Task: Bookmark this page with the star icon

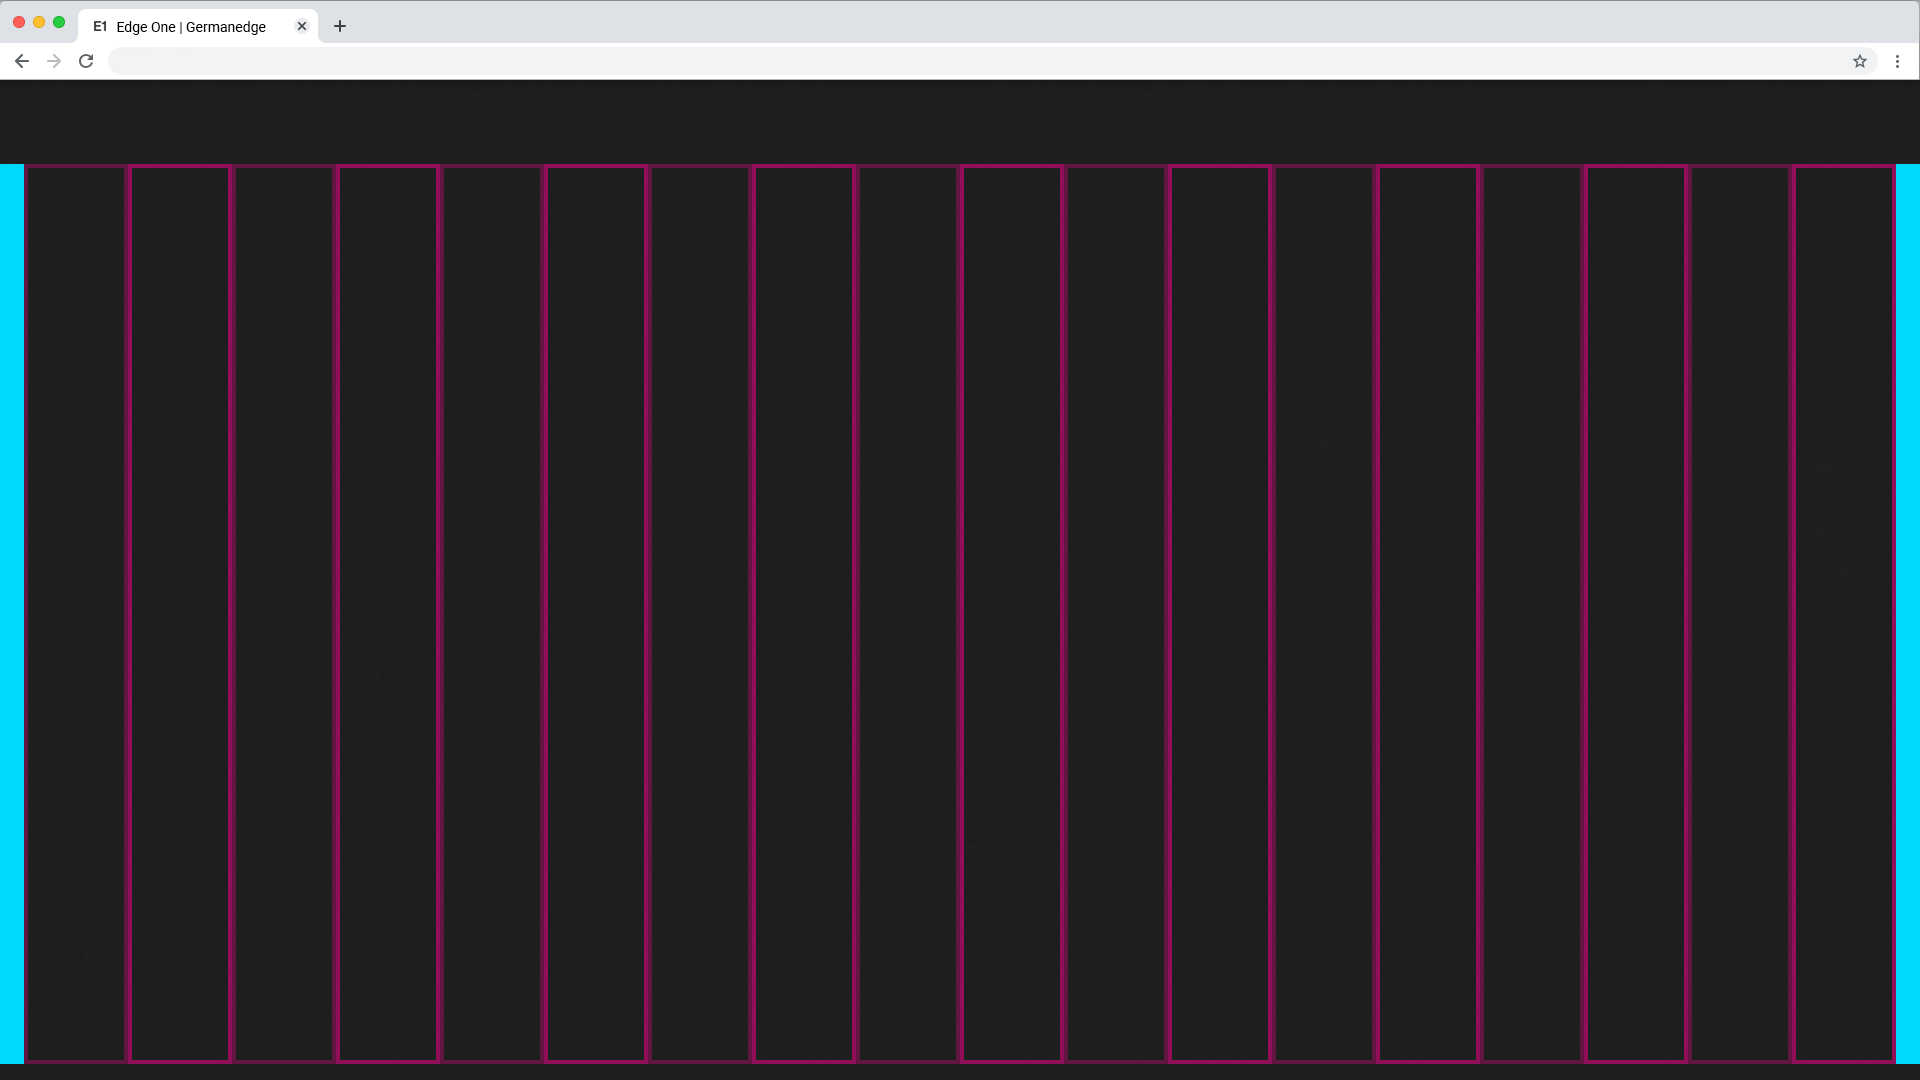Action: click(1859, 61)
